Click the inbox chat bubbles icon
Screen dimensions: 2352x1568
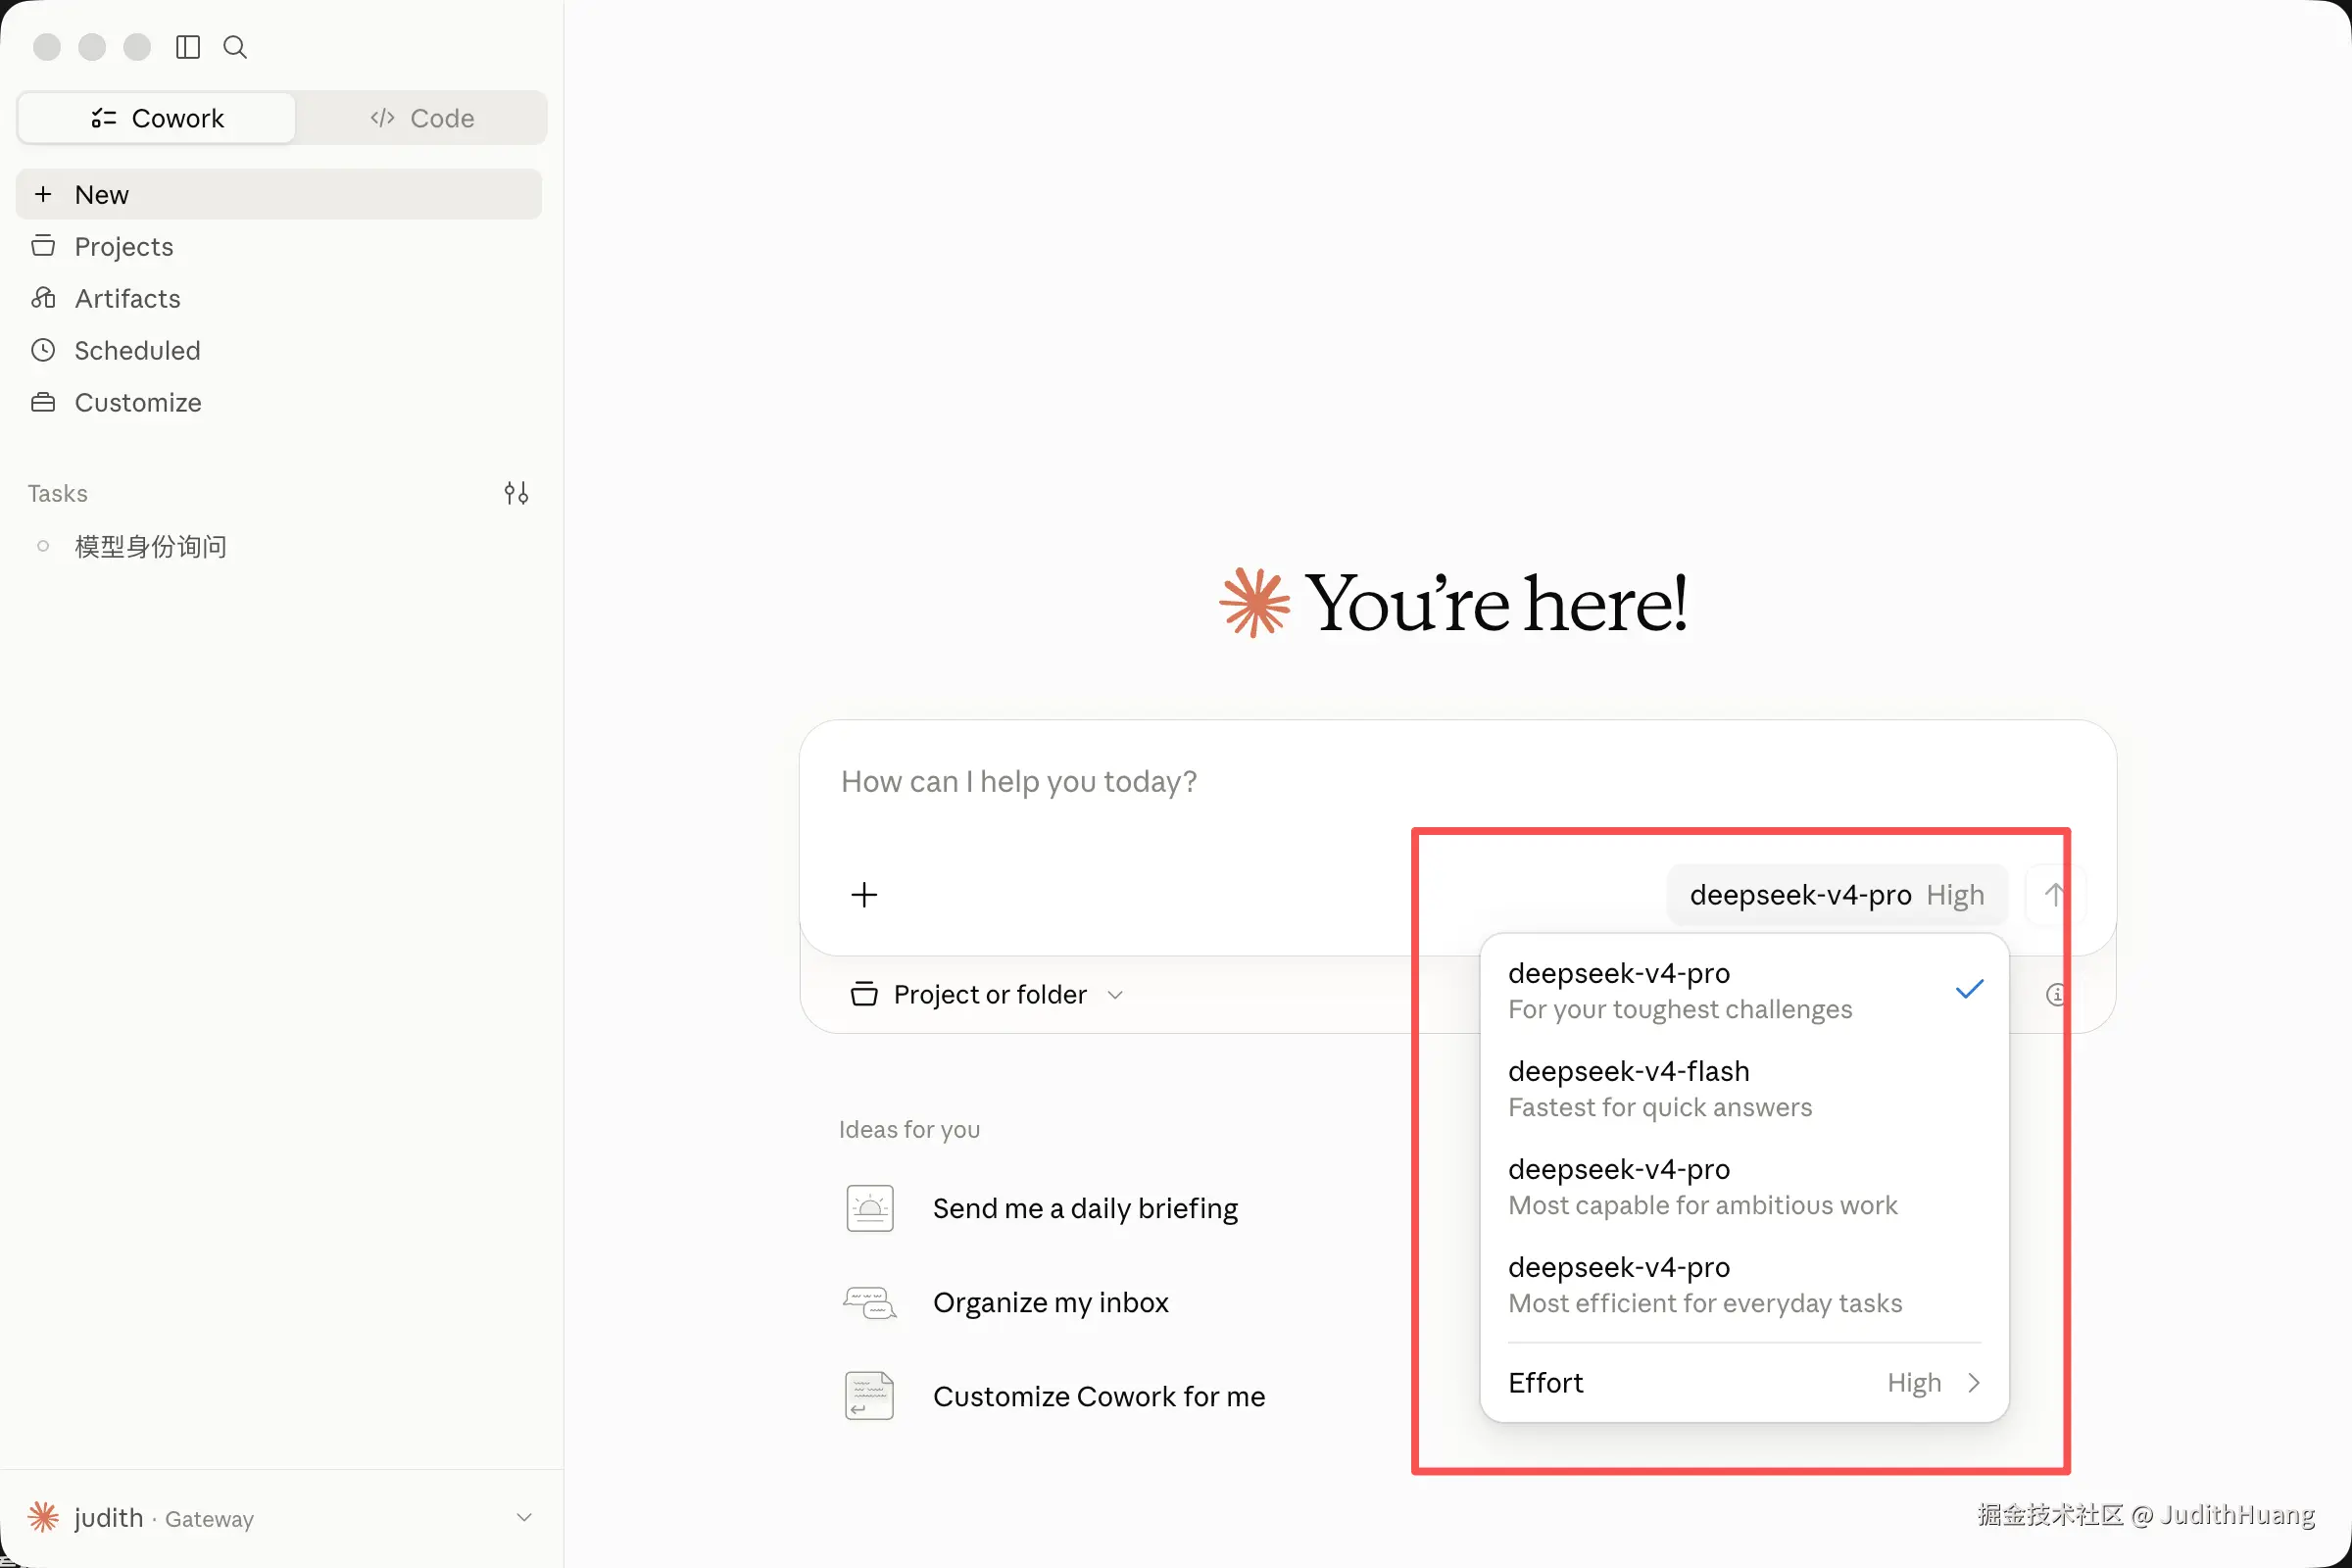870,1302
